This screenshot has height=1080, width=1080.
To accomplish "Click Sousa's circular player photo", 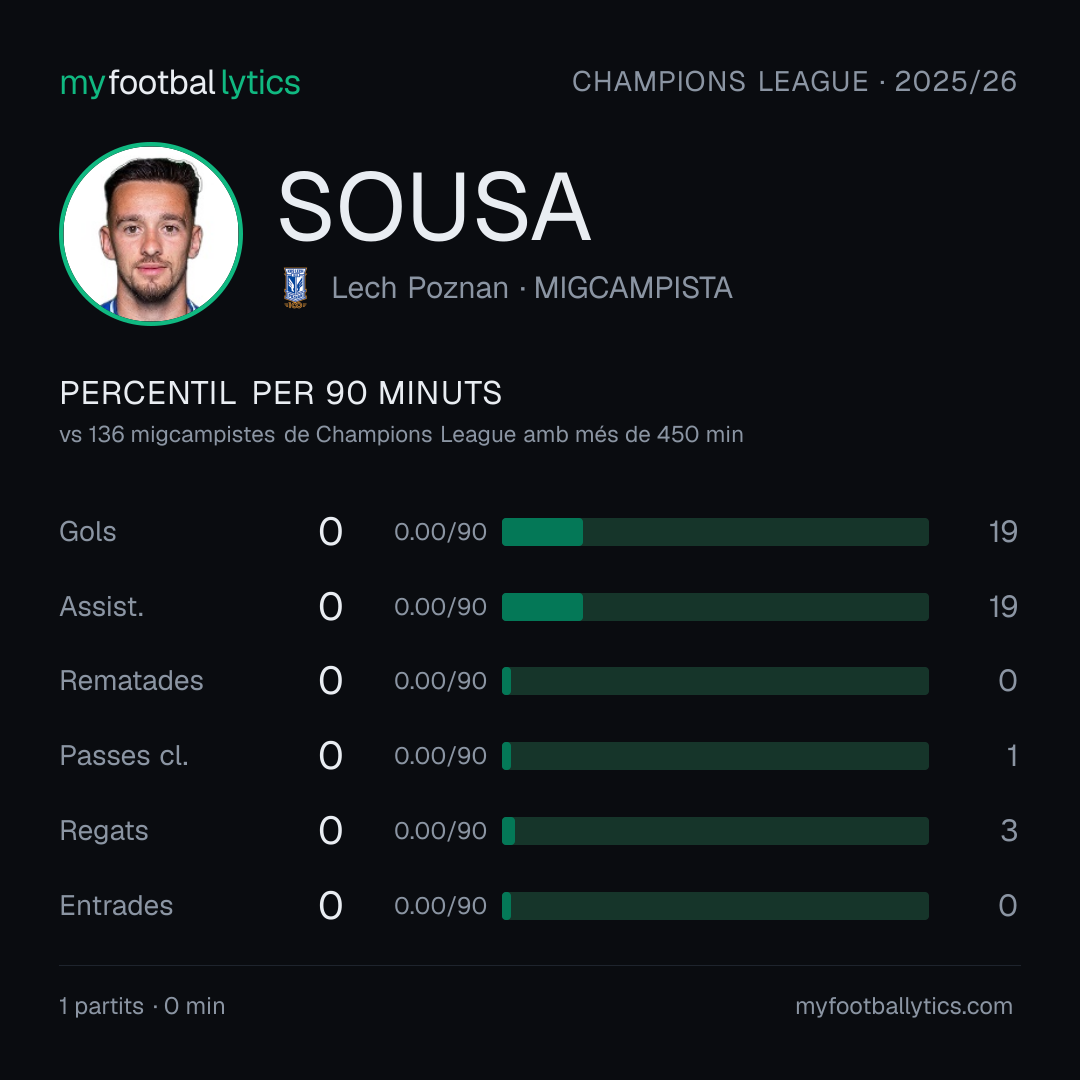I will pyautogui.click(x=151, y=234).
